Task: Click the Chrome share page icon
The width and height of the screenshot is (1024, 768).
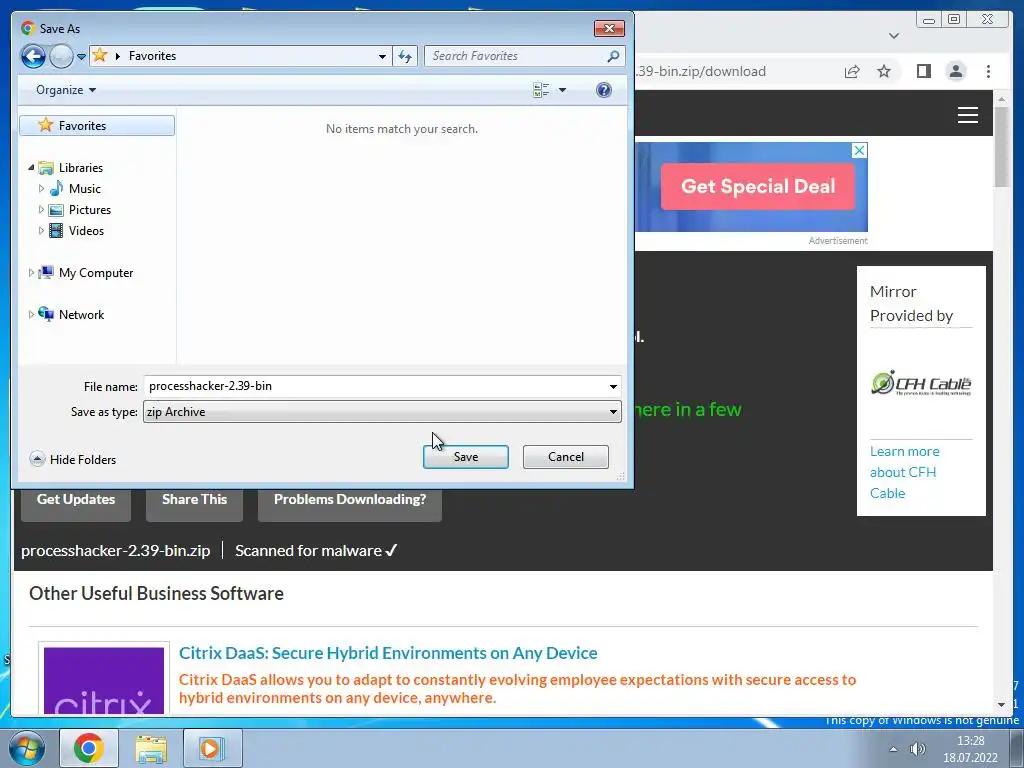Action: 852,71
